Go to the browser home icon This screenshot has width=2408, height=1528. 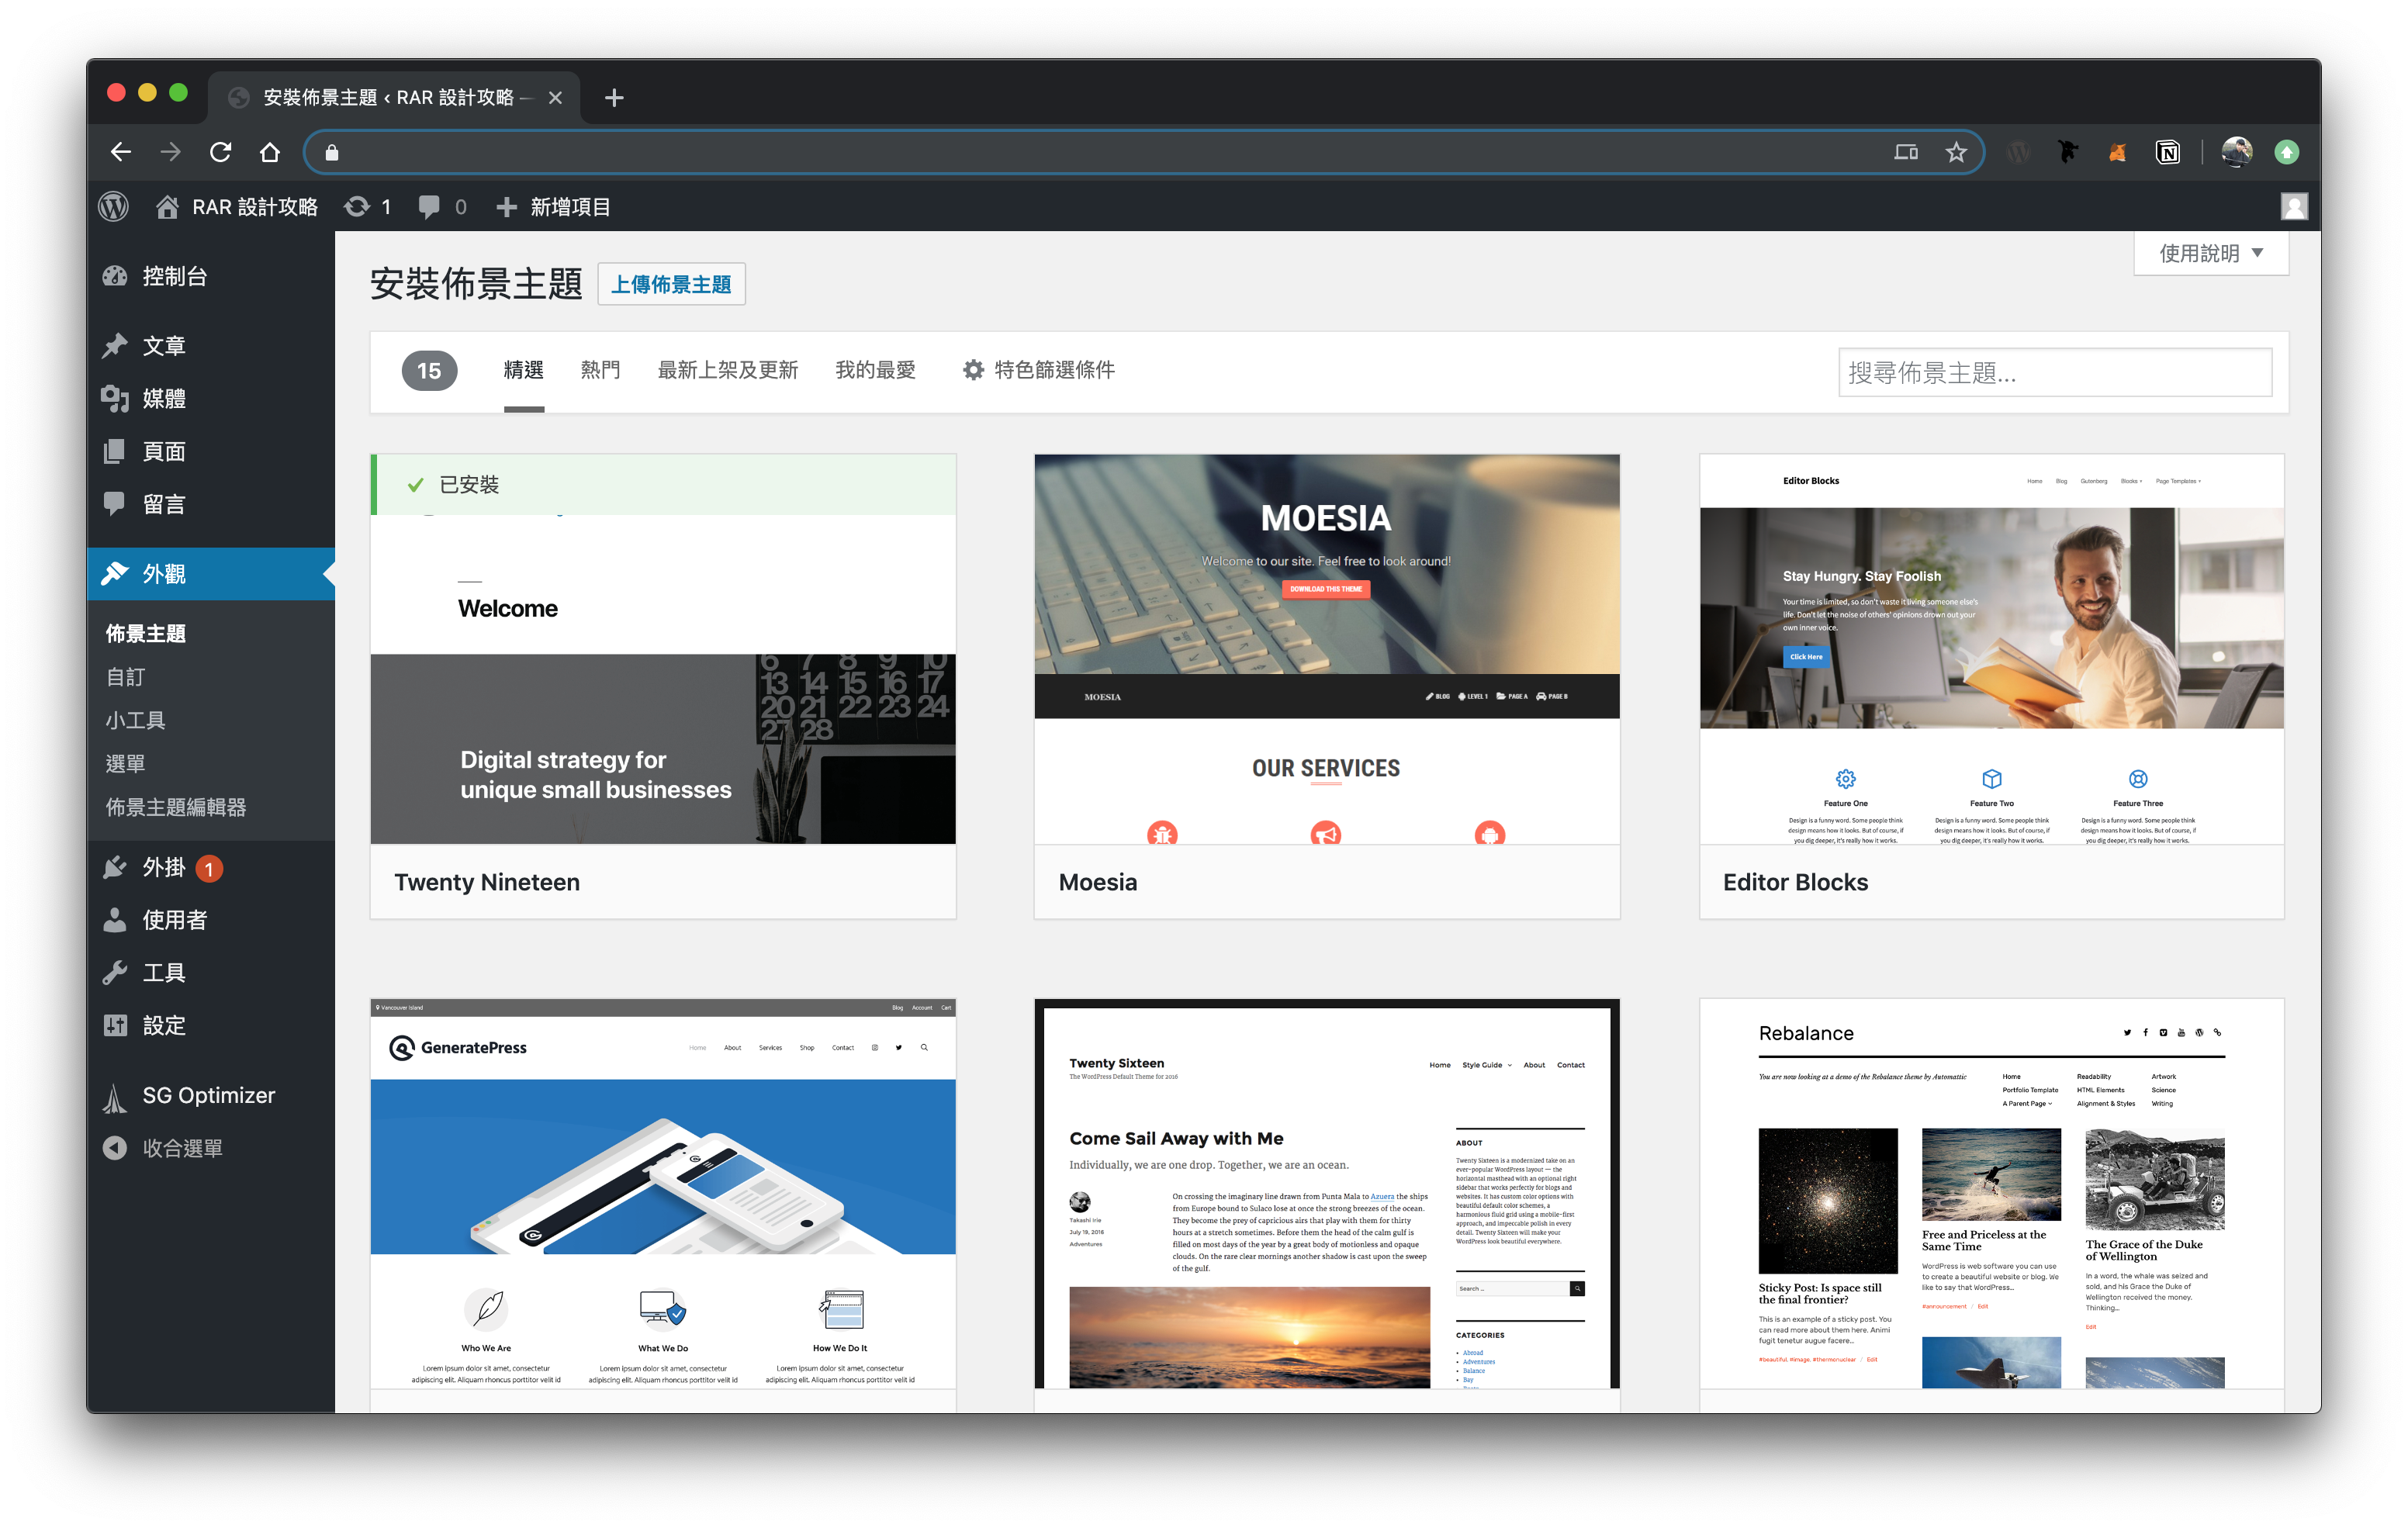pos(269,152)
